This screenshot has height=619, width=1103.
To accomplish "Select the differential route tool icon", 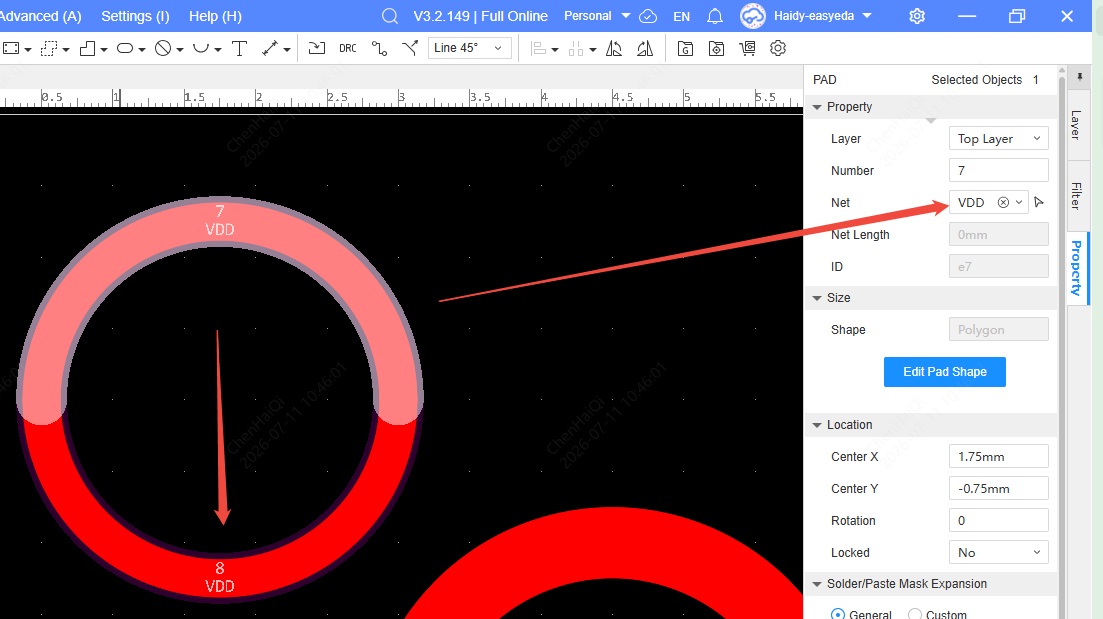I will pyautogui.click(x=410, y=49).
